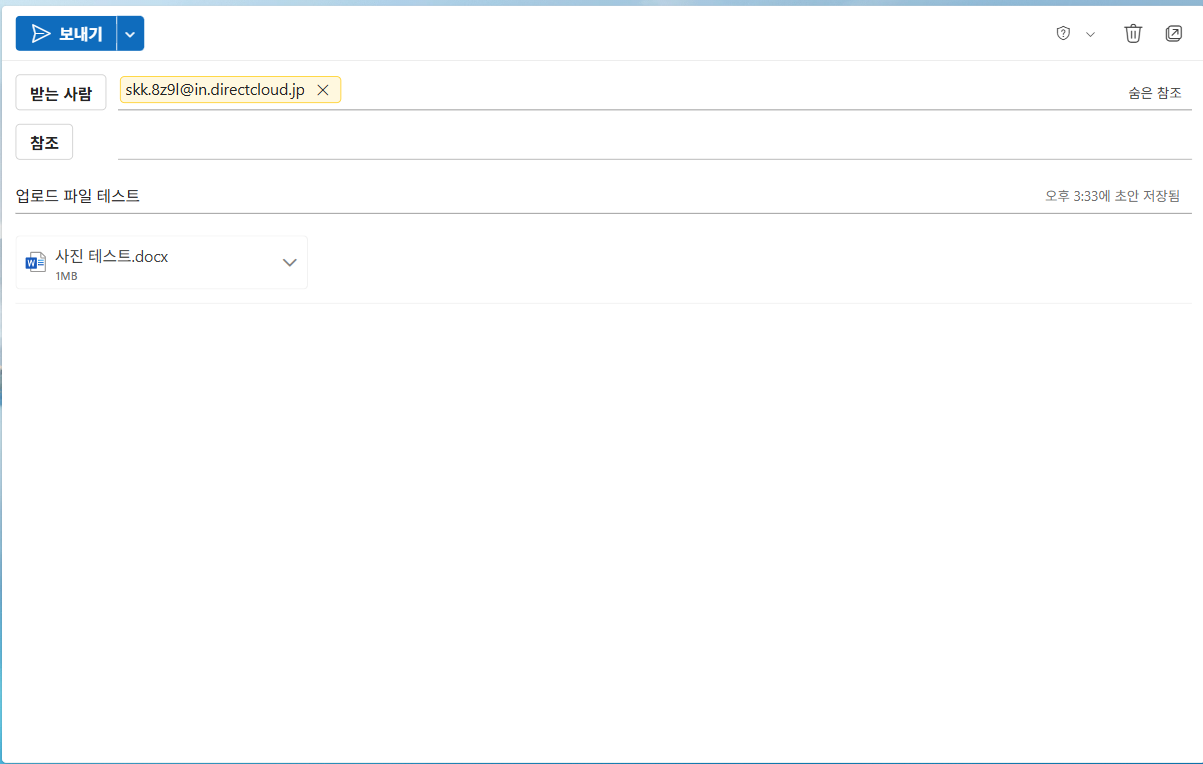Viewport: 1203px width, 764px height.
Task: Open the send options dropdown arrow
Action: click(x=130, y=34)
